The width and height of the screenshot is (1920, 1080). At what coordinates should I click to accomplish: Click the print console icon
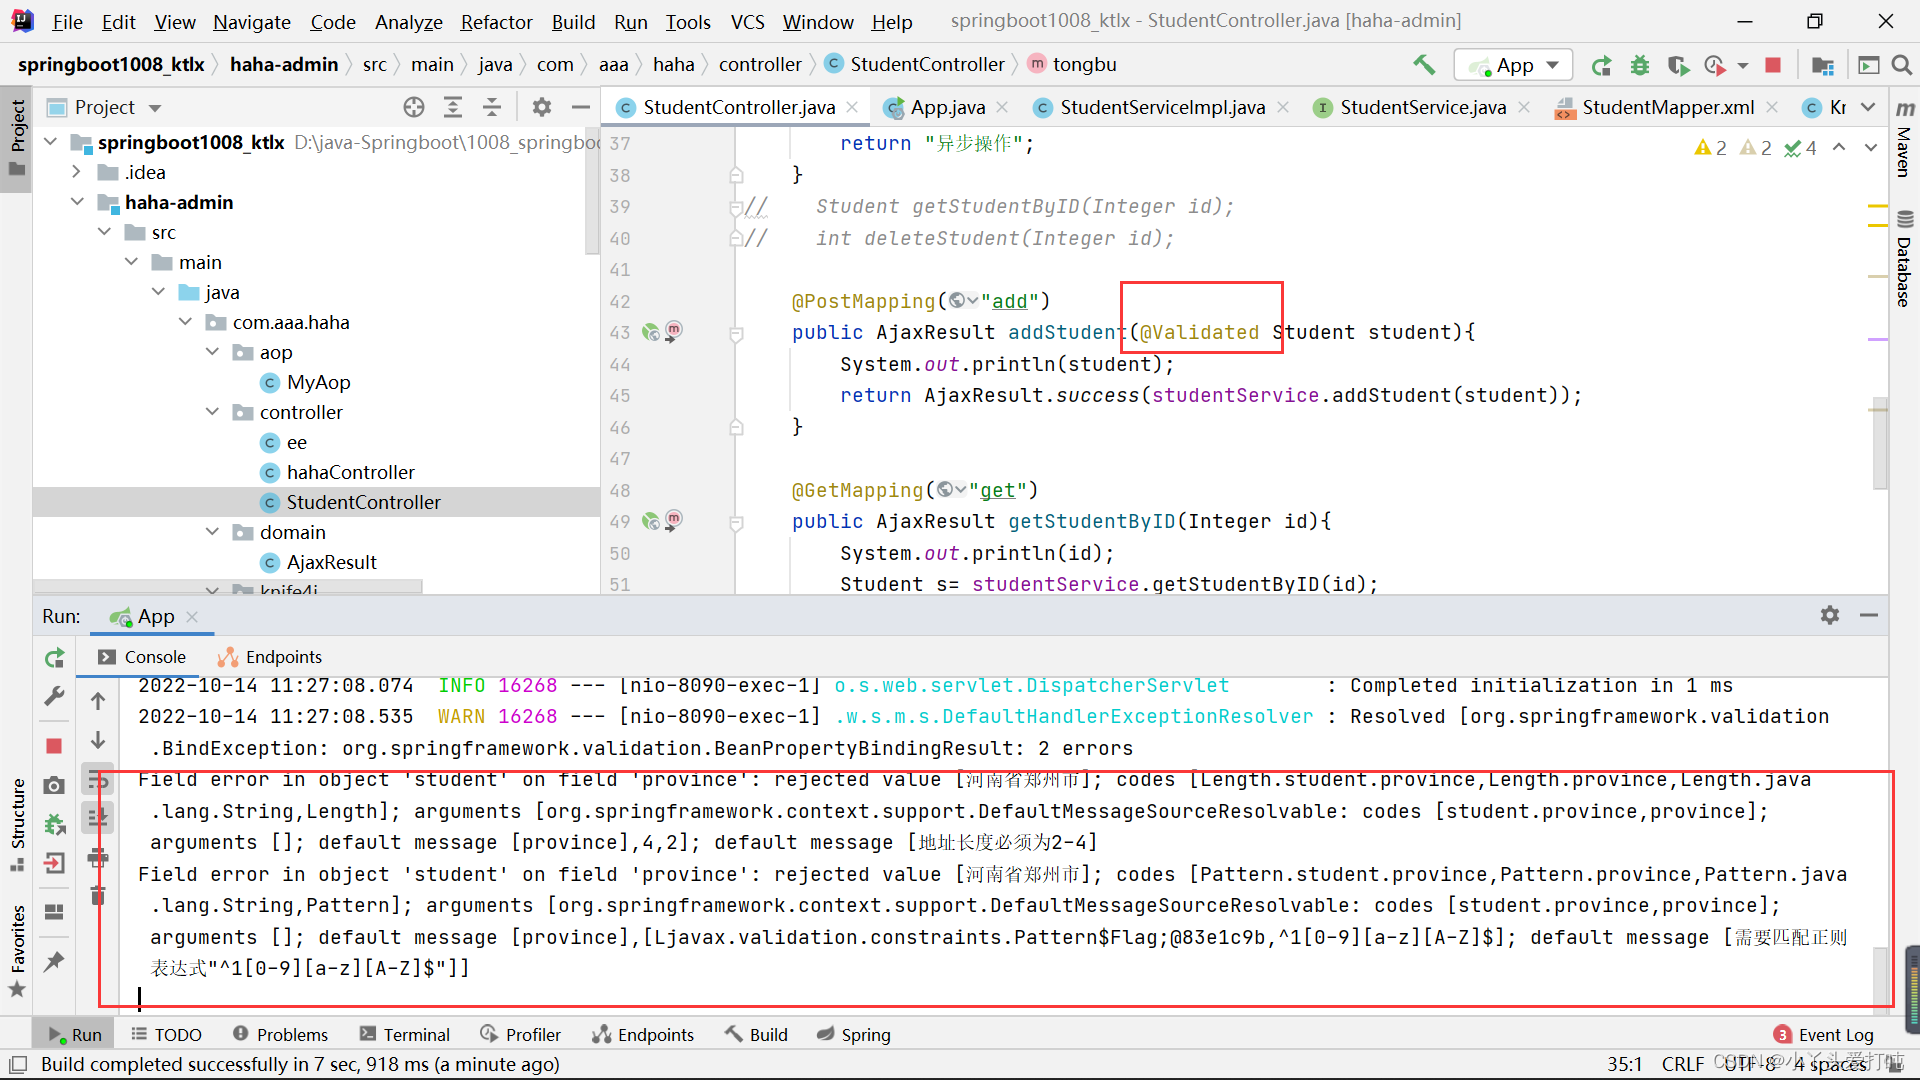point(98,858)
